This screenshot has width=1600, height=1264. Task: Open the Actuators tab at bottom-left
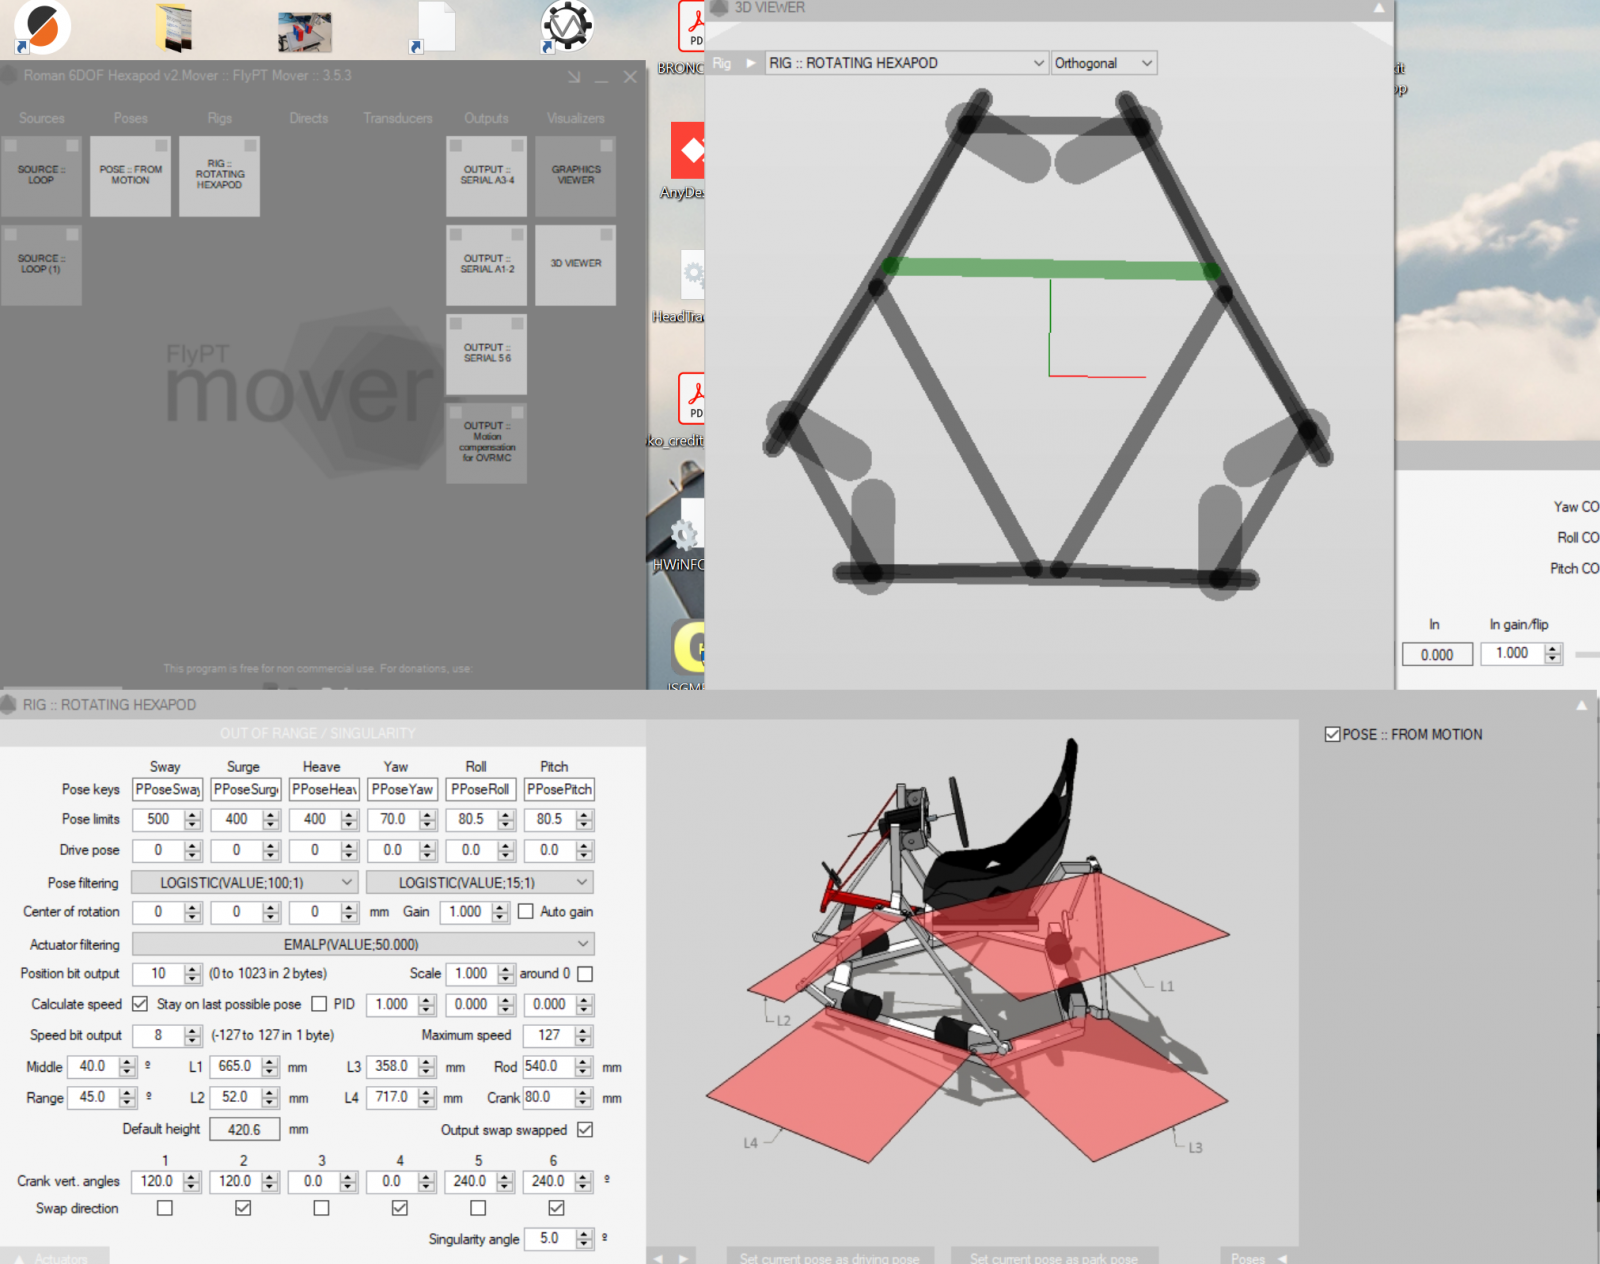[x=55, y=1257]
